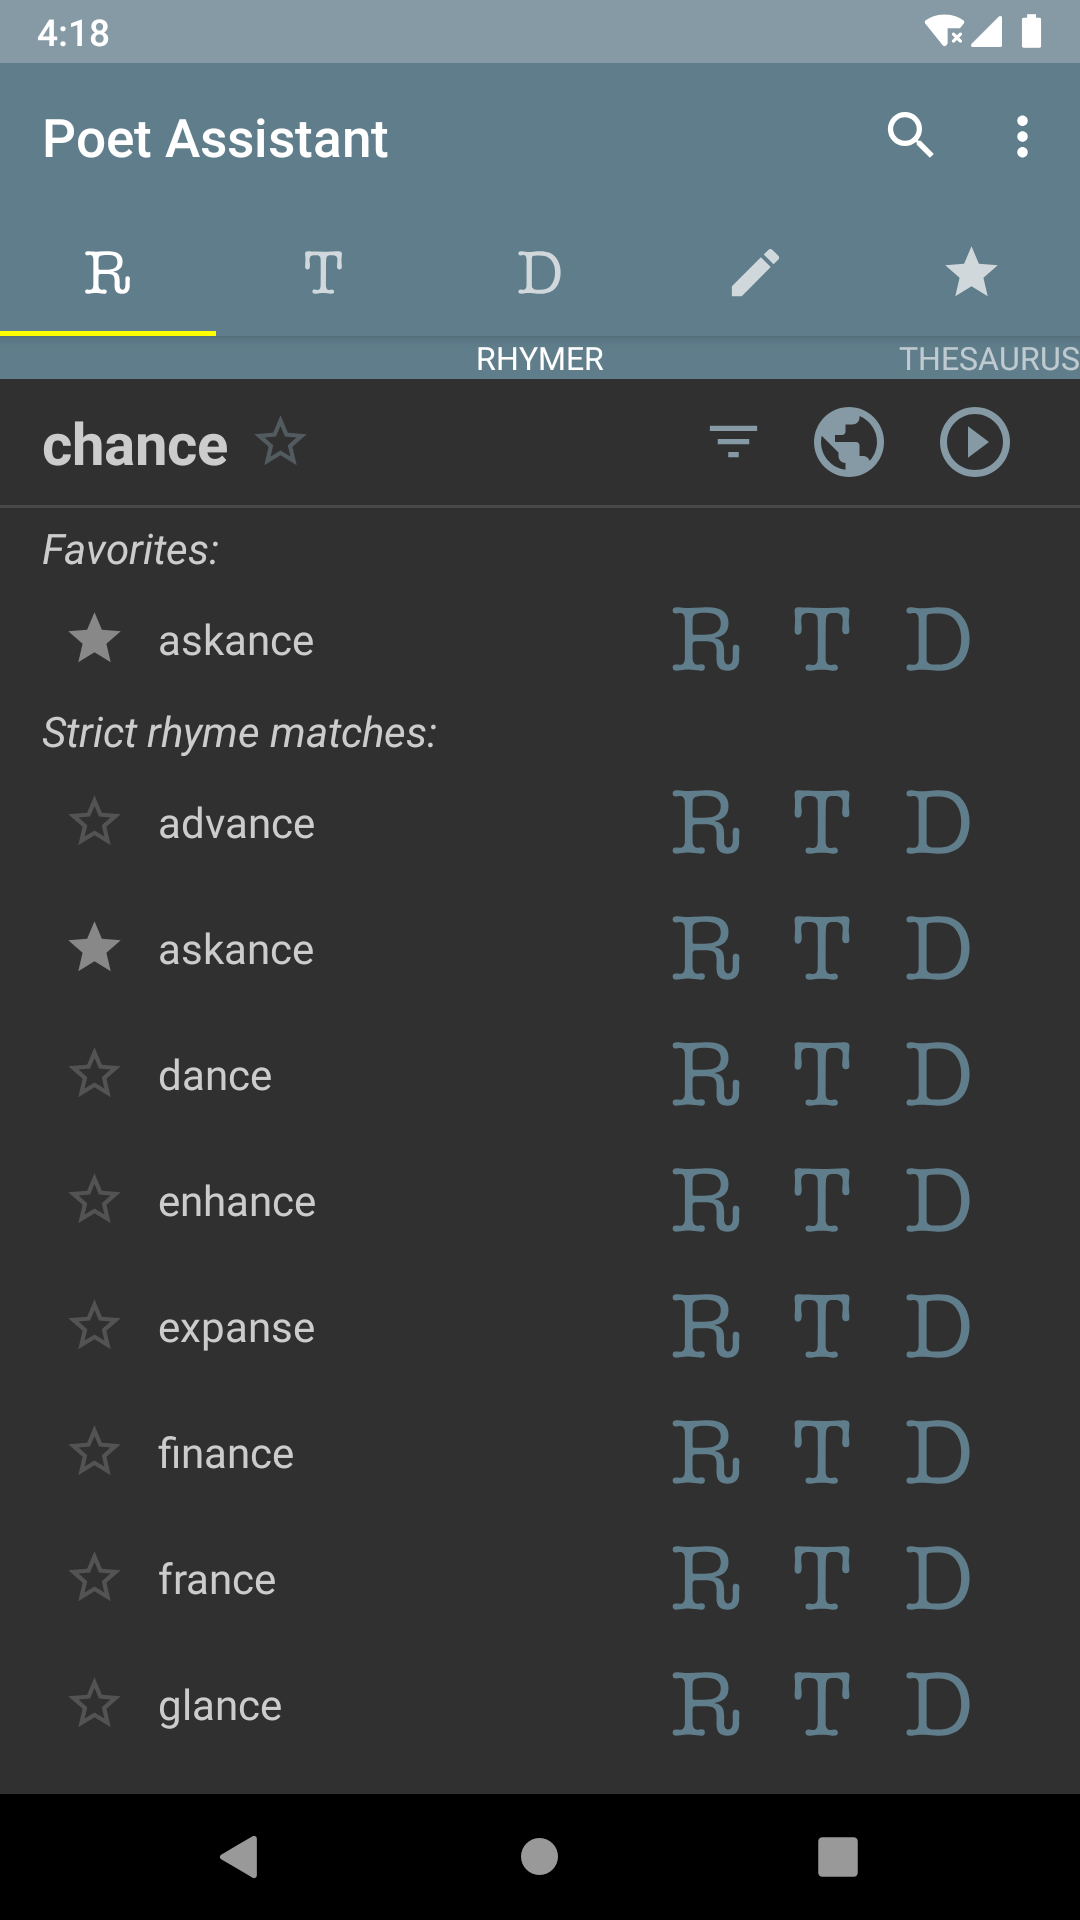Play the word chance aloud

click(974, 442)
